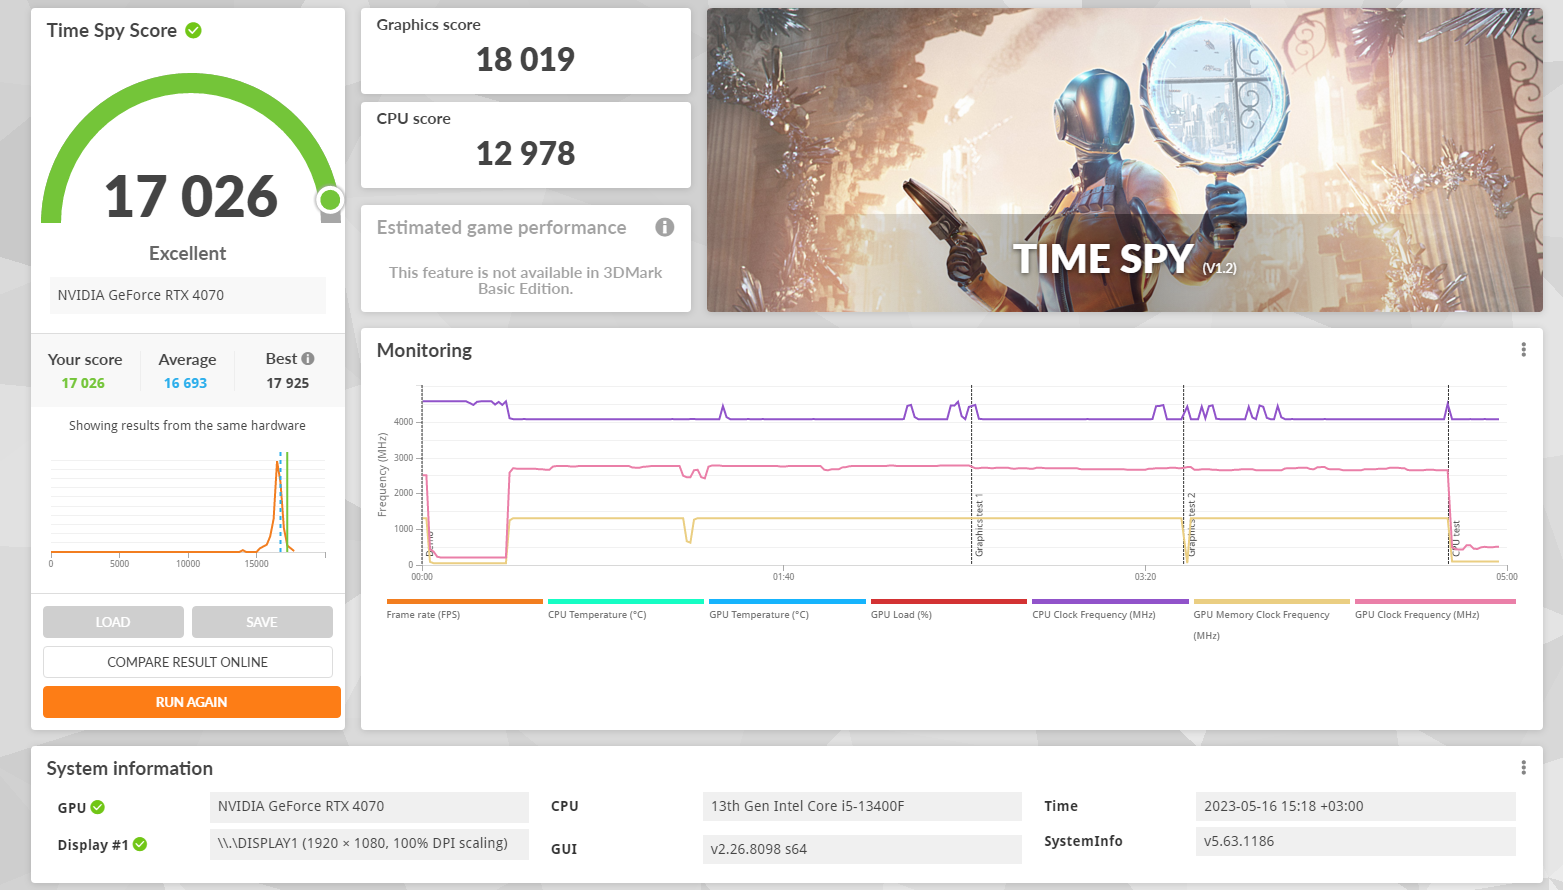Click the Time field 2023-05-16 15:18
The width and height of the screenshot is (1563, 890).
(x=1355, y=806)
